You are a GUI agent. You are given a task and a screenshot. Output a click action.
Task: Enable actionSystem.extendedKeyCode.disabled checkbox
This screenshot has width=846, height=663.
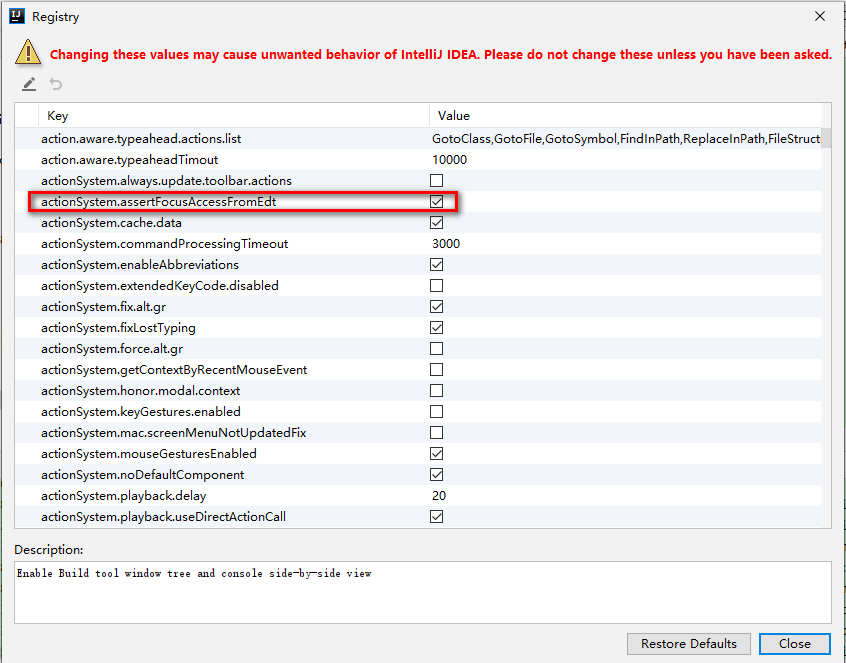point(436,285)
